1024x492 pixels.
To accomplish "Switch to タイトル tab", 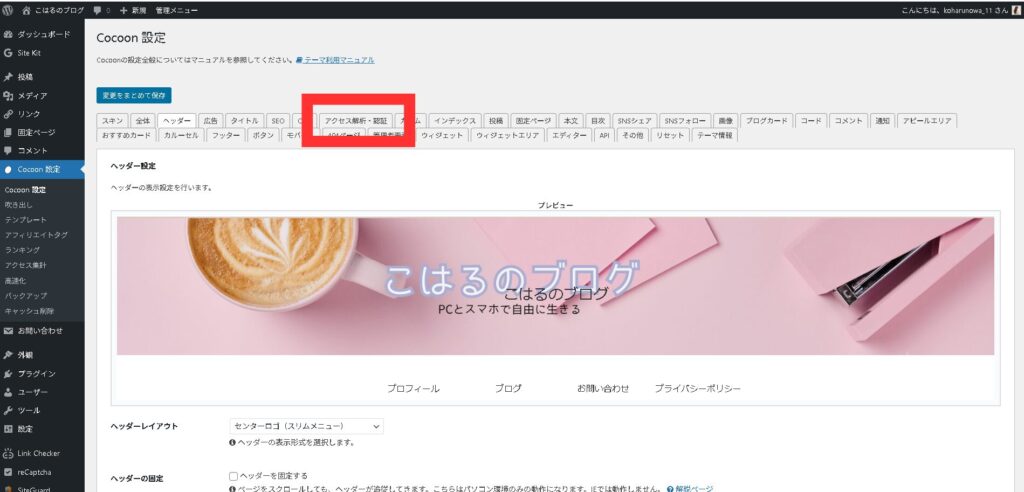I will point(245,121).
